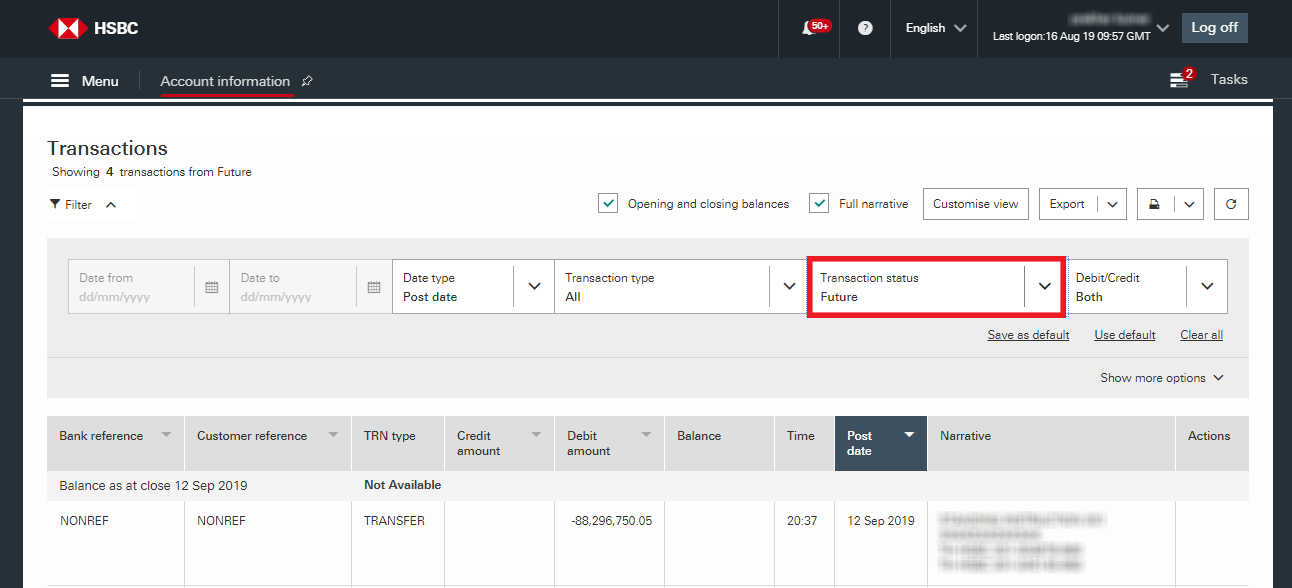Open the Tasks list icon
Screen dimensions: 1292x588
[x=1179, y=80]
